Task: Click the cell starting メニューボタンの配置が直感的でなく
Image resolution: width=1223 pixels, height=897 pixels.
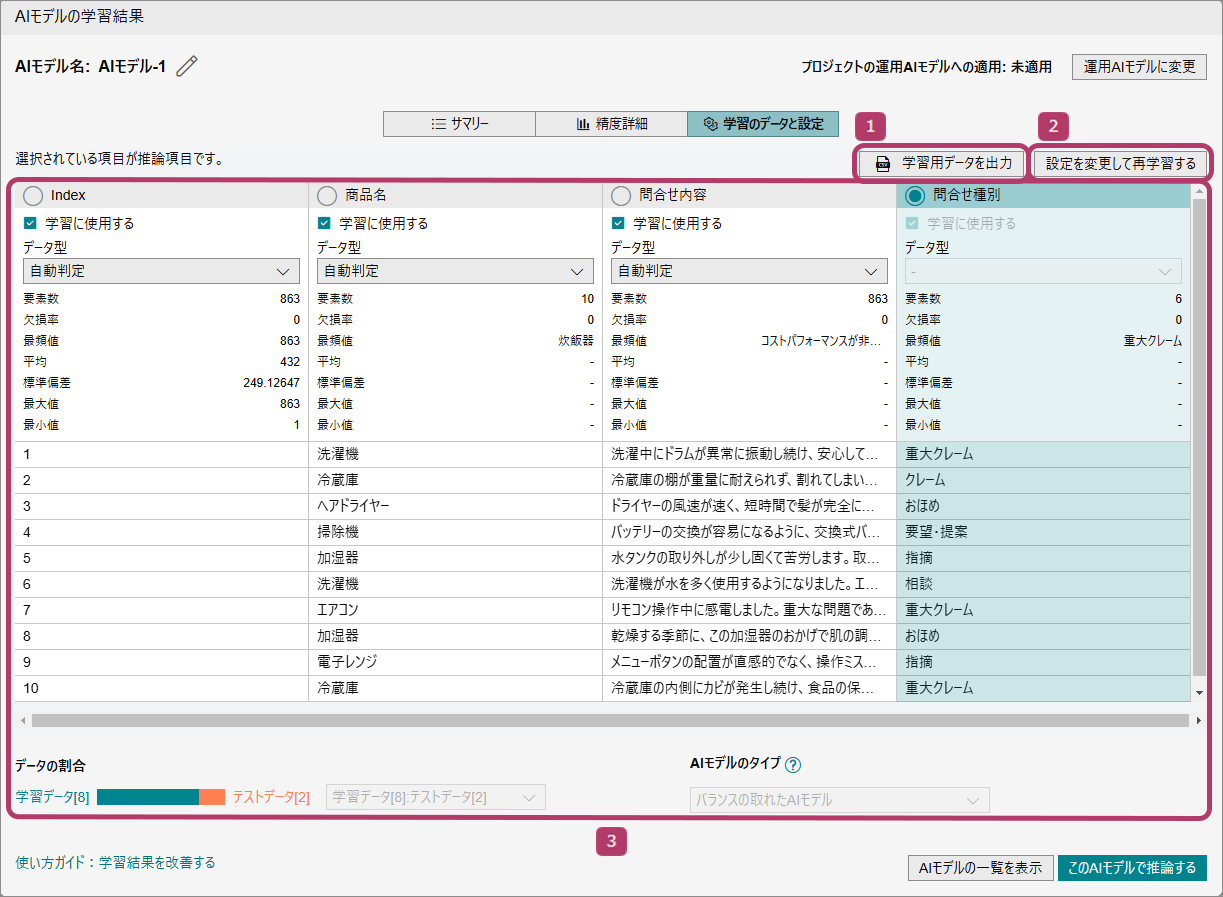Action: (749, 662)
